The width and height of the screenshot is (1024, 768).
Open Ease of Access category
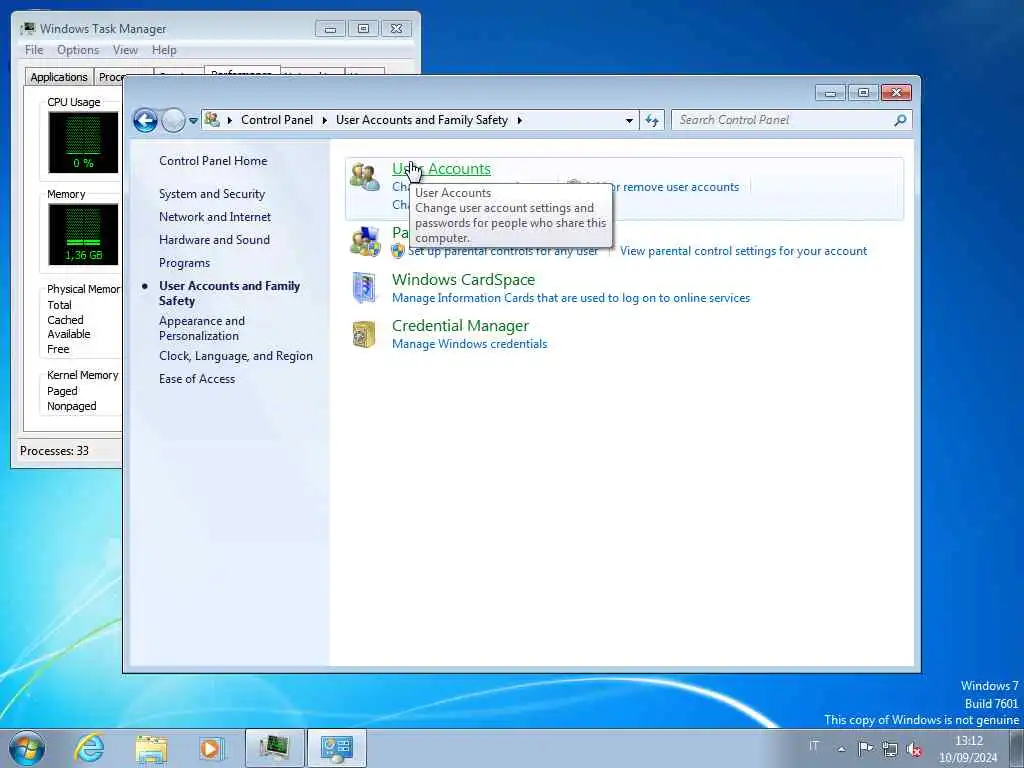coord(197,379)
